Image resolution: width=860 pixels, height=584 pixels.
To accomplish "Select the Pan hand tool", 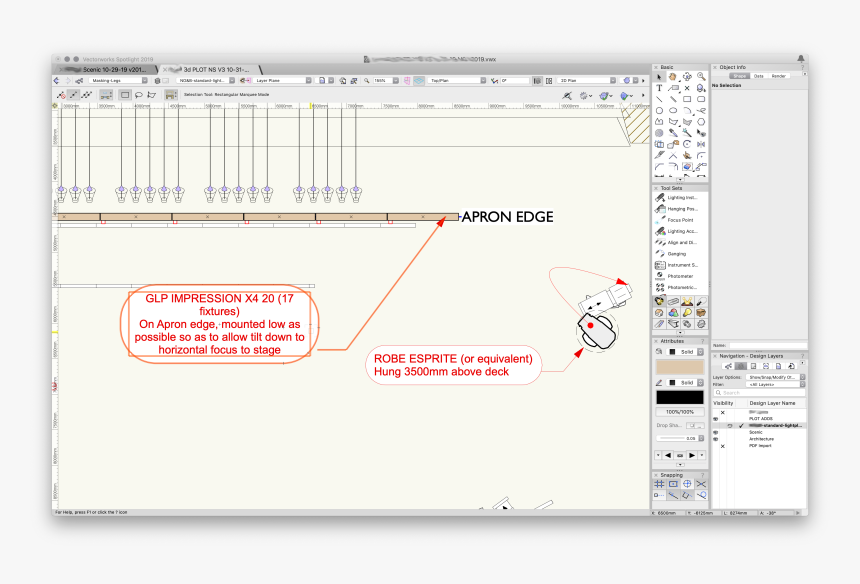I will tap(673, 77).
